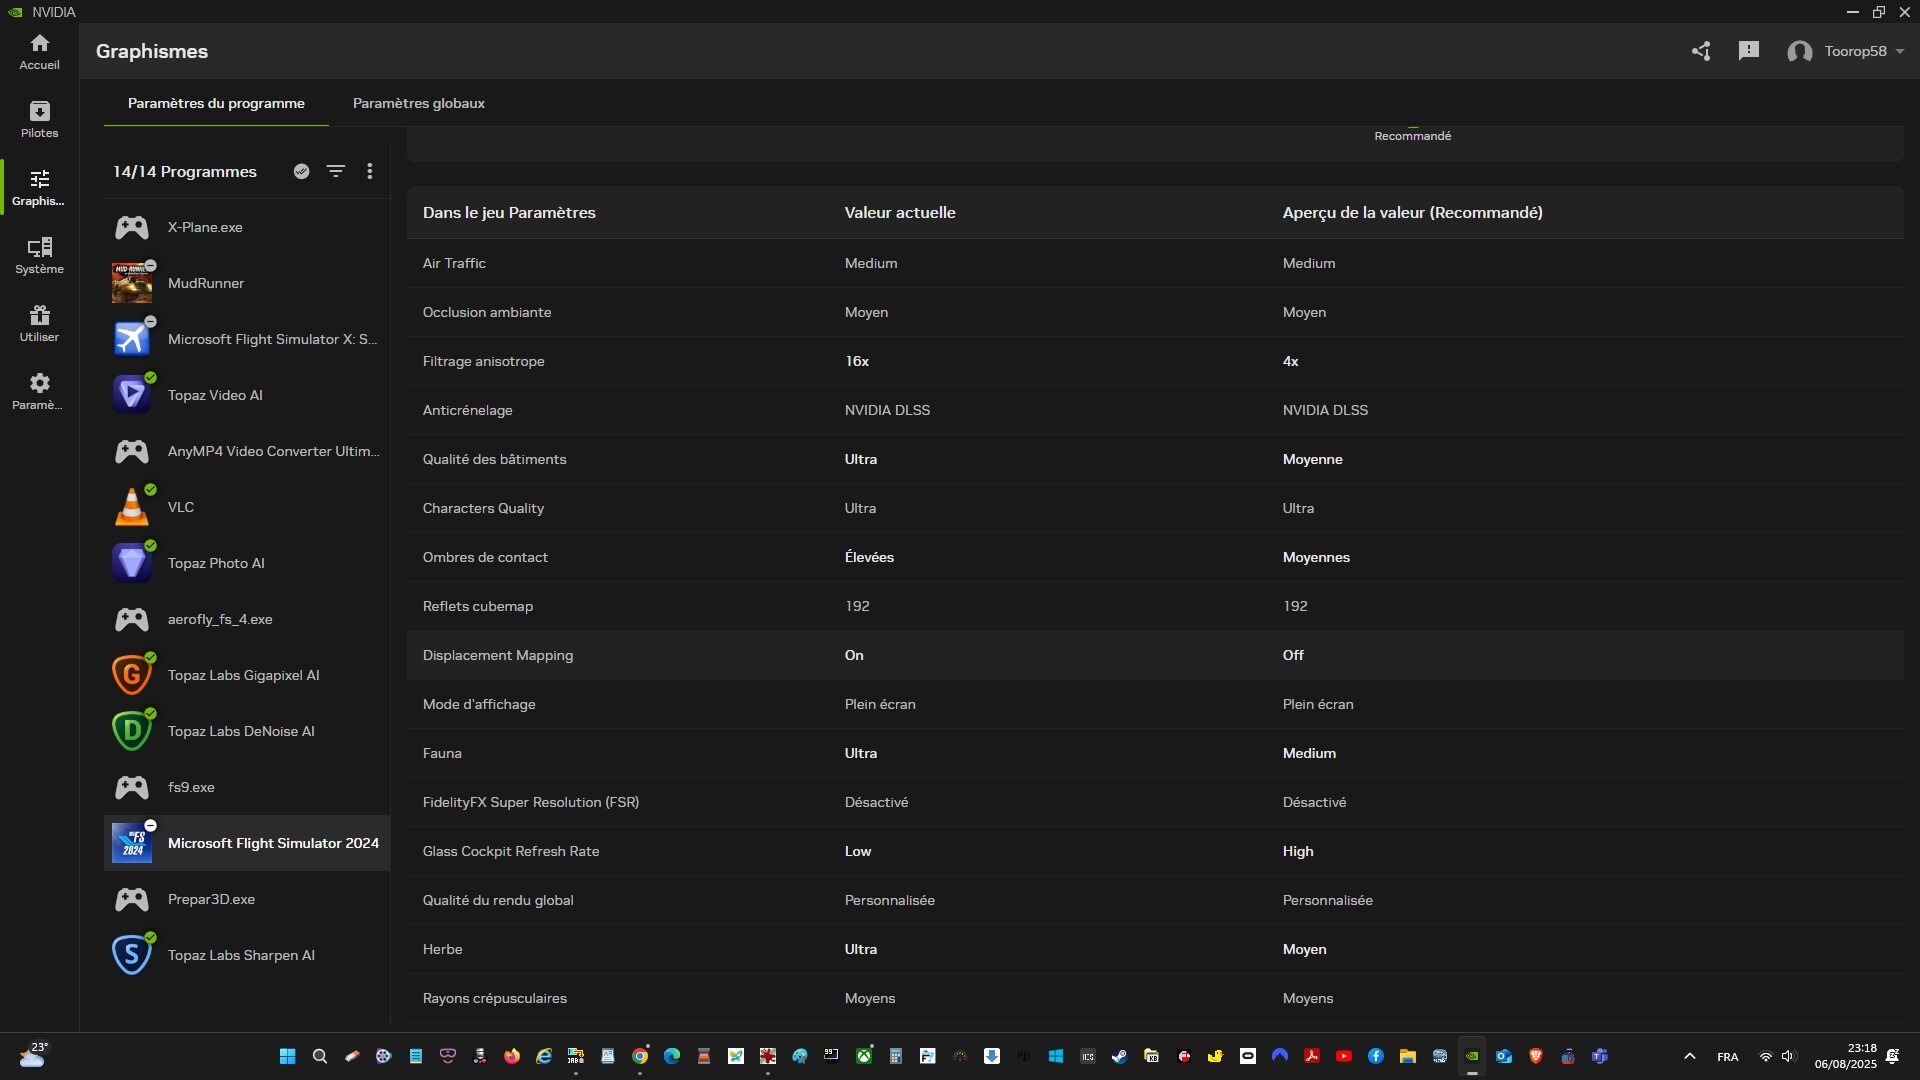Show hidden system tray icons

pos(1689,1056)
